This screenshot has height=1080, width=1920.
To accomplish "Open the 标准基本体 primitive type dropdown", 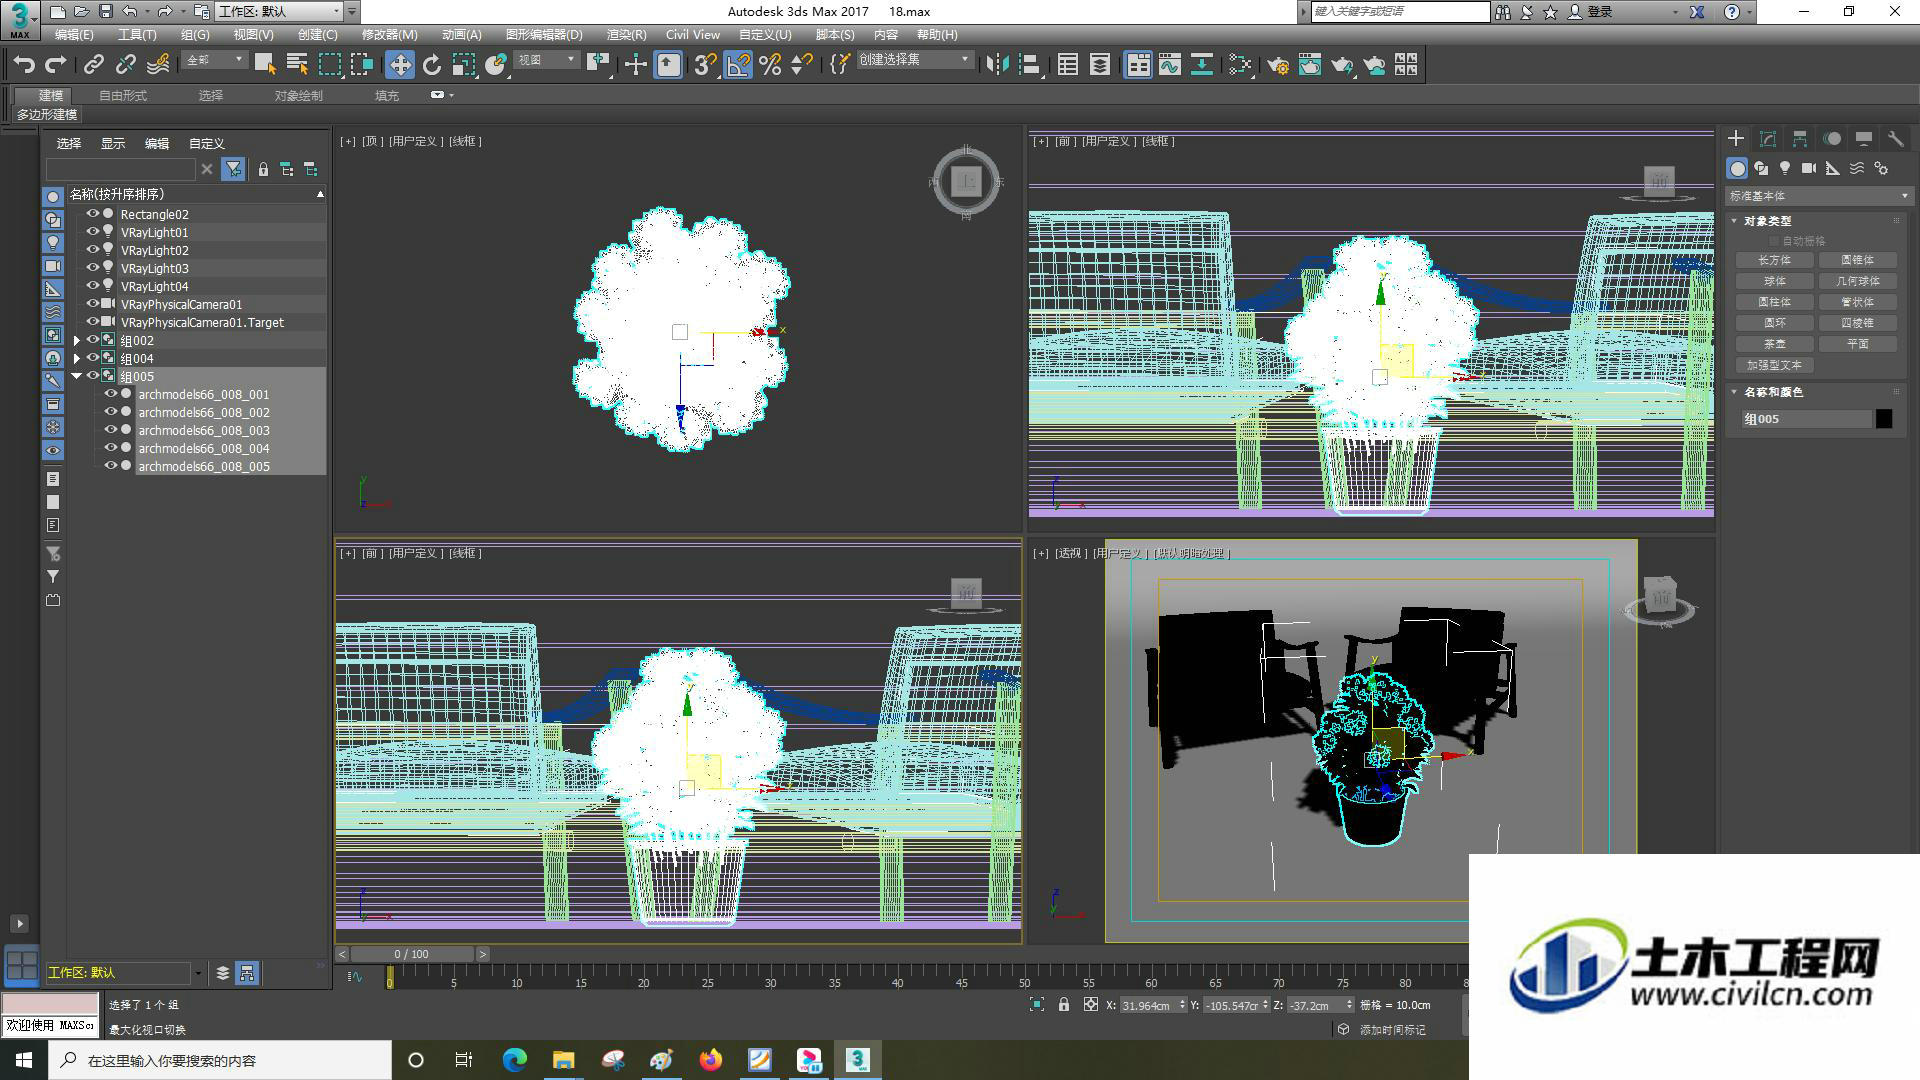I will pyautogui.click(x=1819, y=196).
